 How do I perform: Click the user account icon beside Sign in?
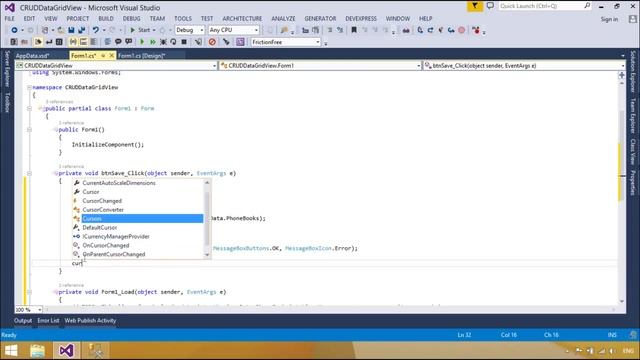(632, 19)
